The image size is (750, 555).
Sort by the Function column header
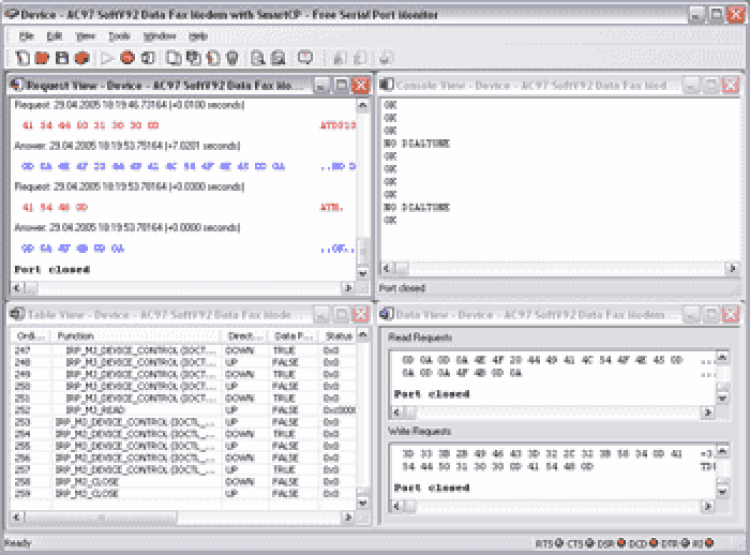coord(136,336)
